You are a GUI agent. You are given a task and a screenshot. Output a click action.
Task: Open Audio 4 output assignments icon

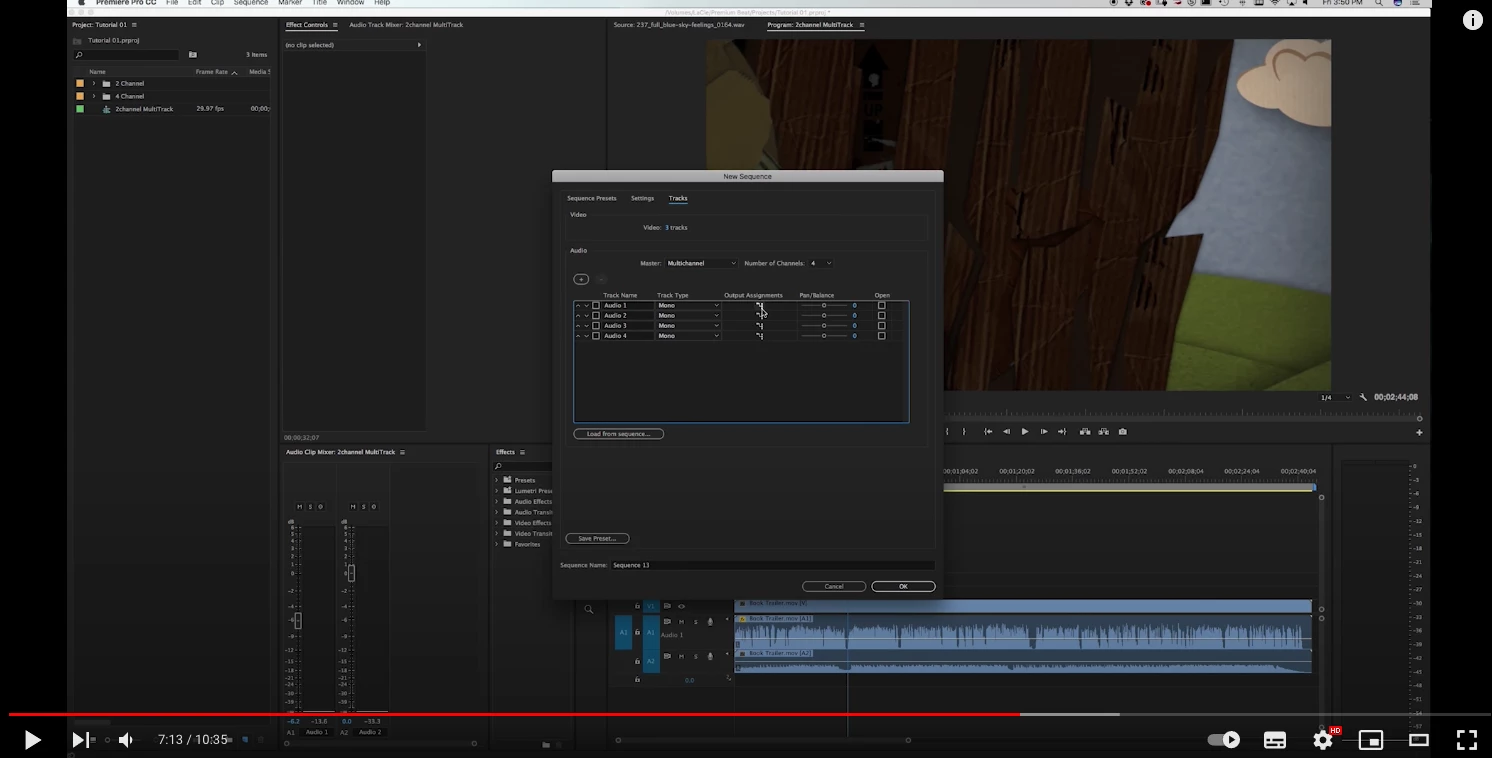point(760,336)
